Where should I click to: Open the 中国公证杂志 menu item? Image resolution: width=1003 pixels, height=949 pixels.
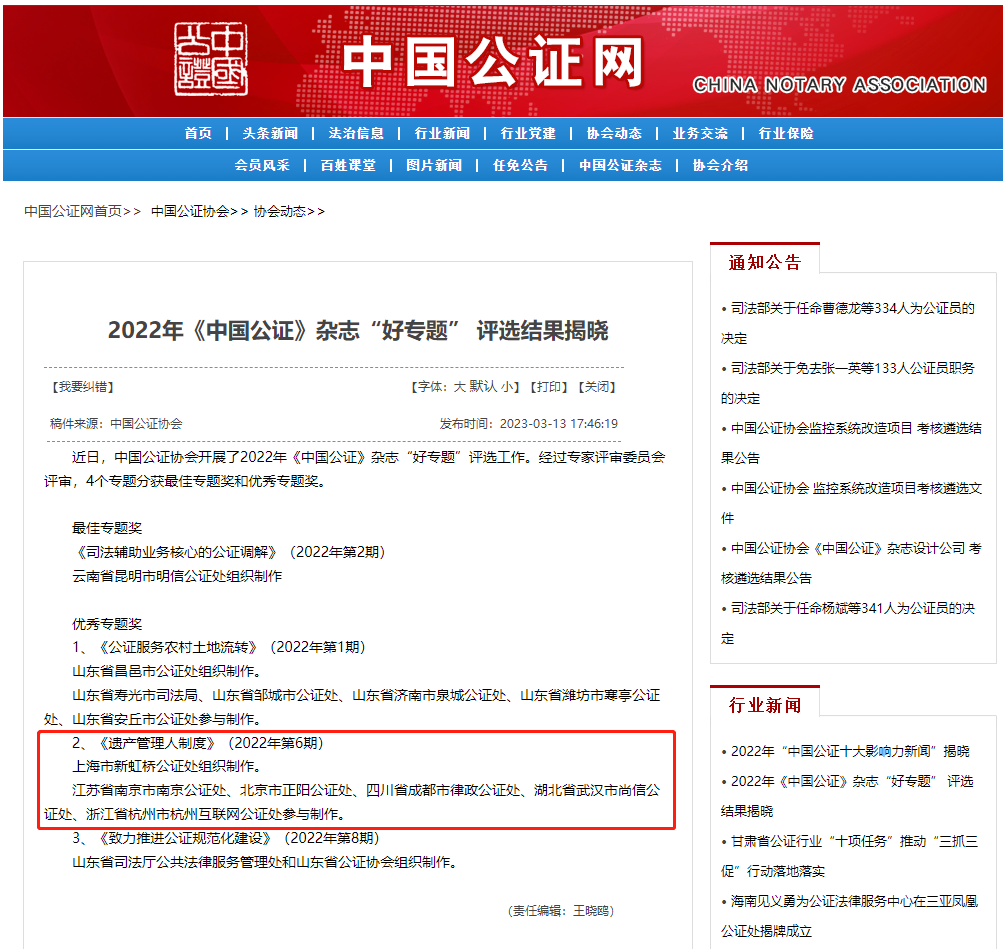[620, 165]
